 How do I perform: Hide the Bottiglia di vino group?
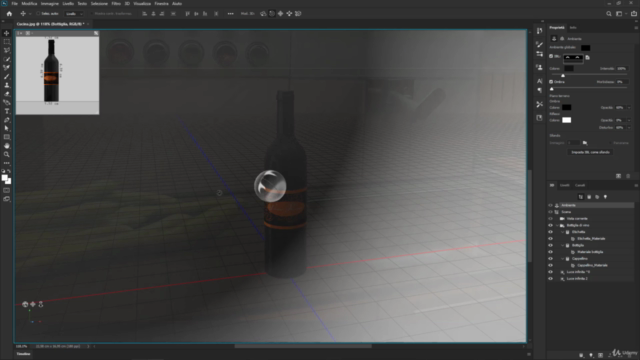550,225
